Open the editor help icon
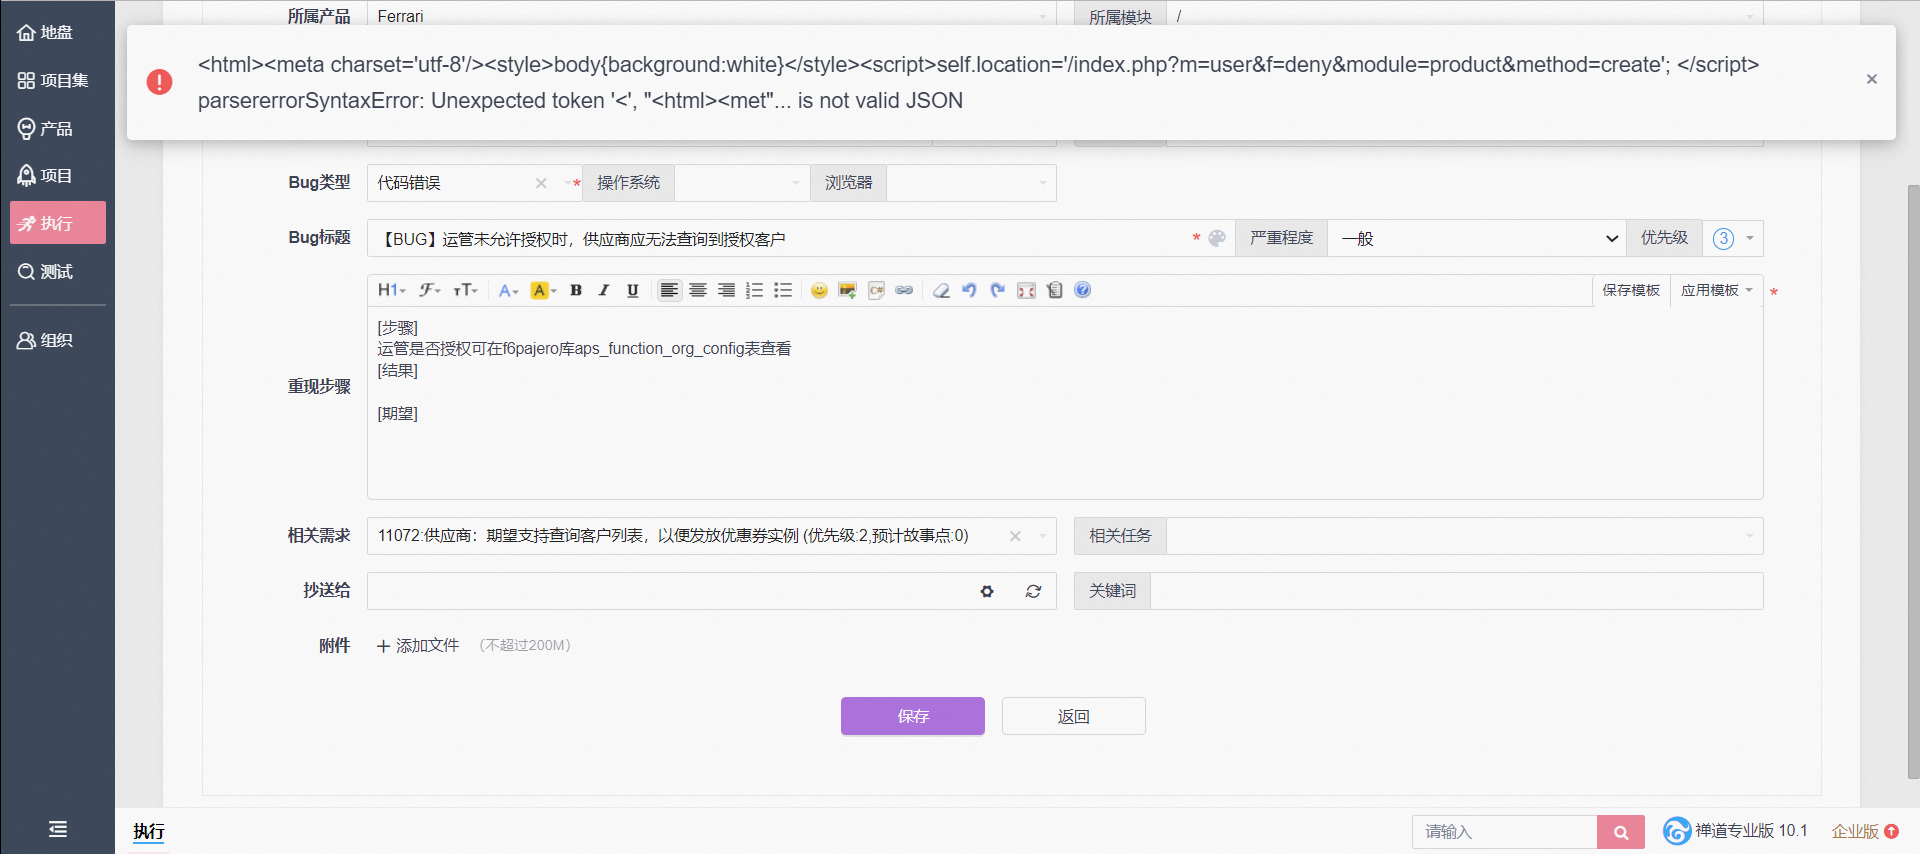1920x854 pixels. [x=1083, y=290]
